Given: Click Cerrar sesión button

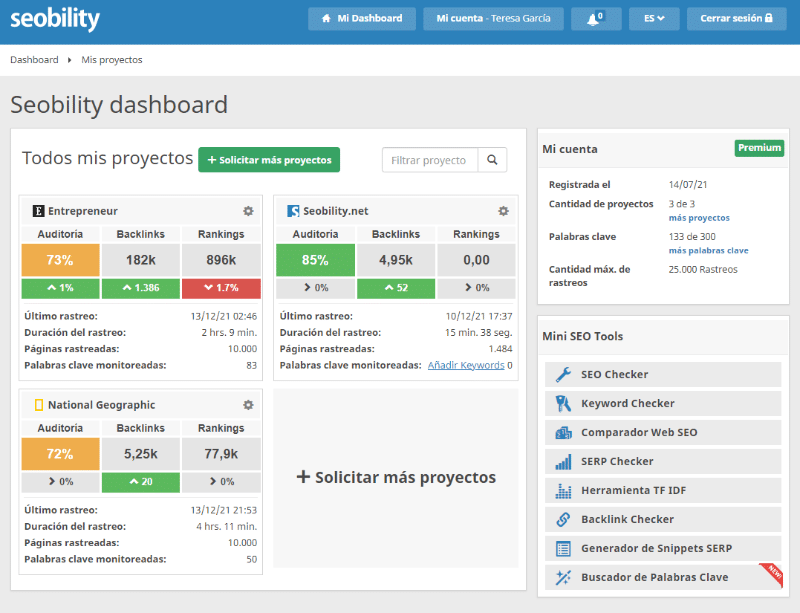Looking at the screenshot, I should point(736,19).
